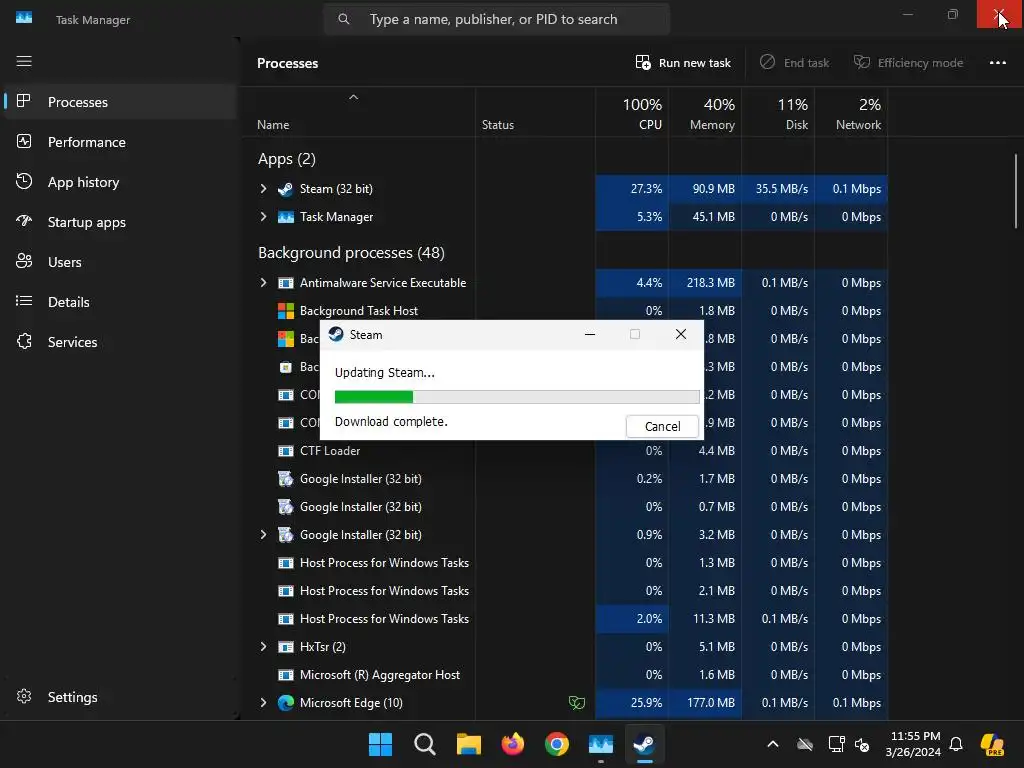
Task: Open the hamburger navigation menu
Action: point(24,61)
